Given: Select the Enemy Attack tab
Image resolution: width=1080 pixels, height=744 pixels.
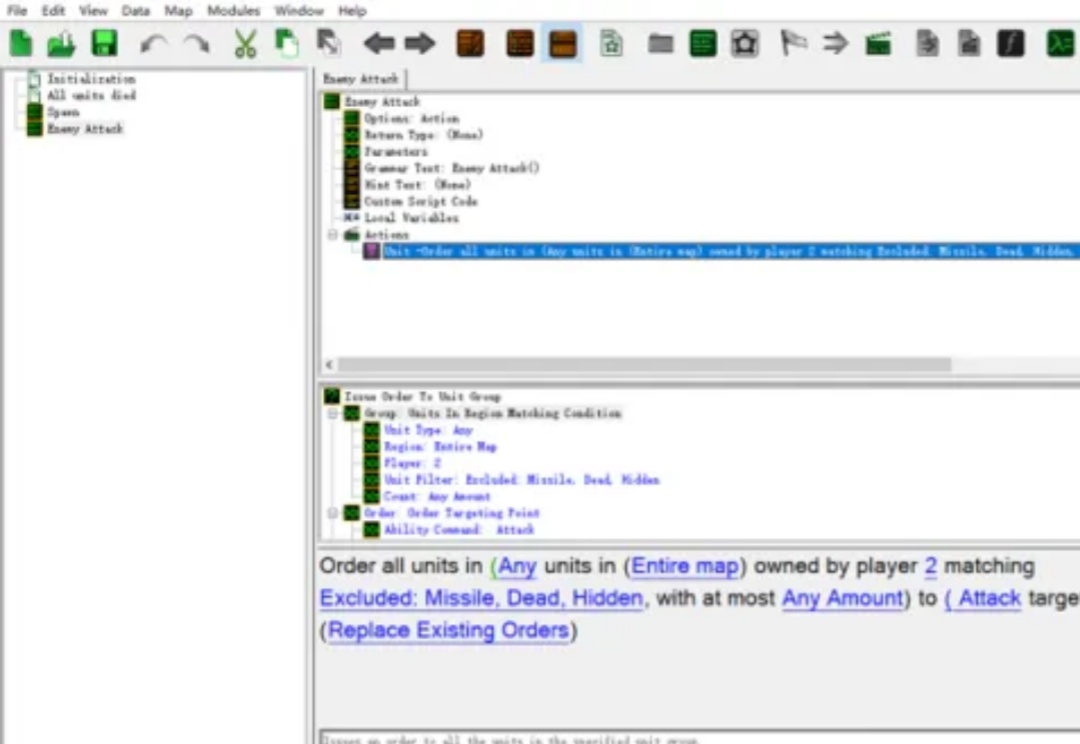Looking at the screenshot, I should (362, 79).
